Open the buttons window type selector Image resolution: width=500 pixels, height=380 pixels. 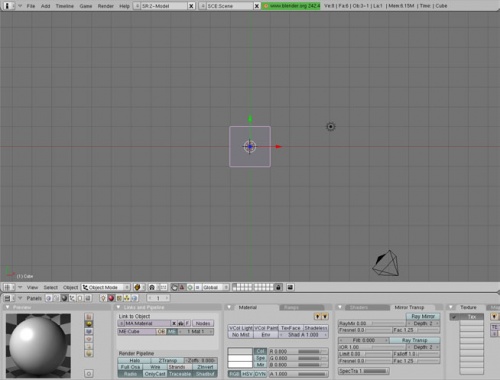click(9, 298)
